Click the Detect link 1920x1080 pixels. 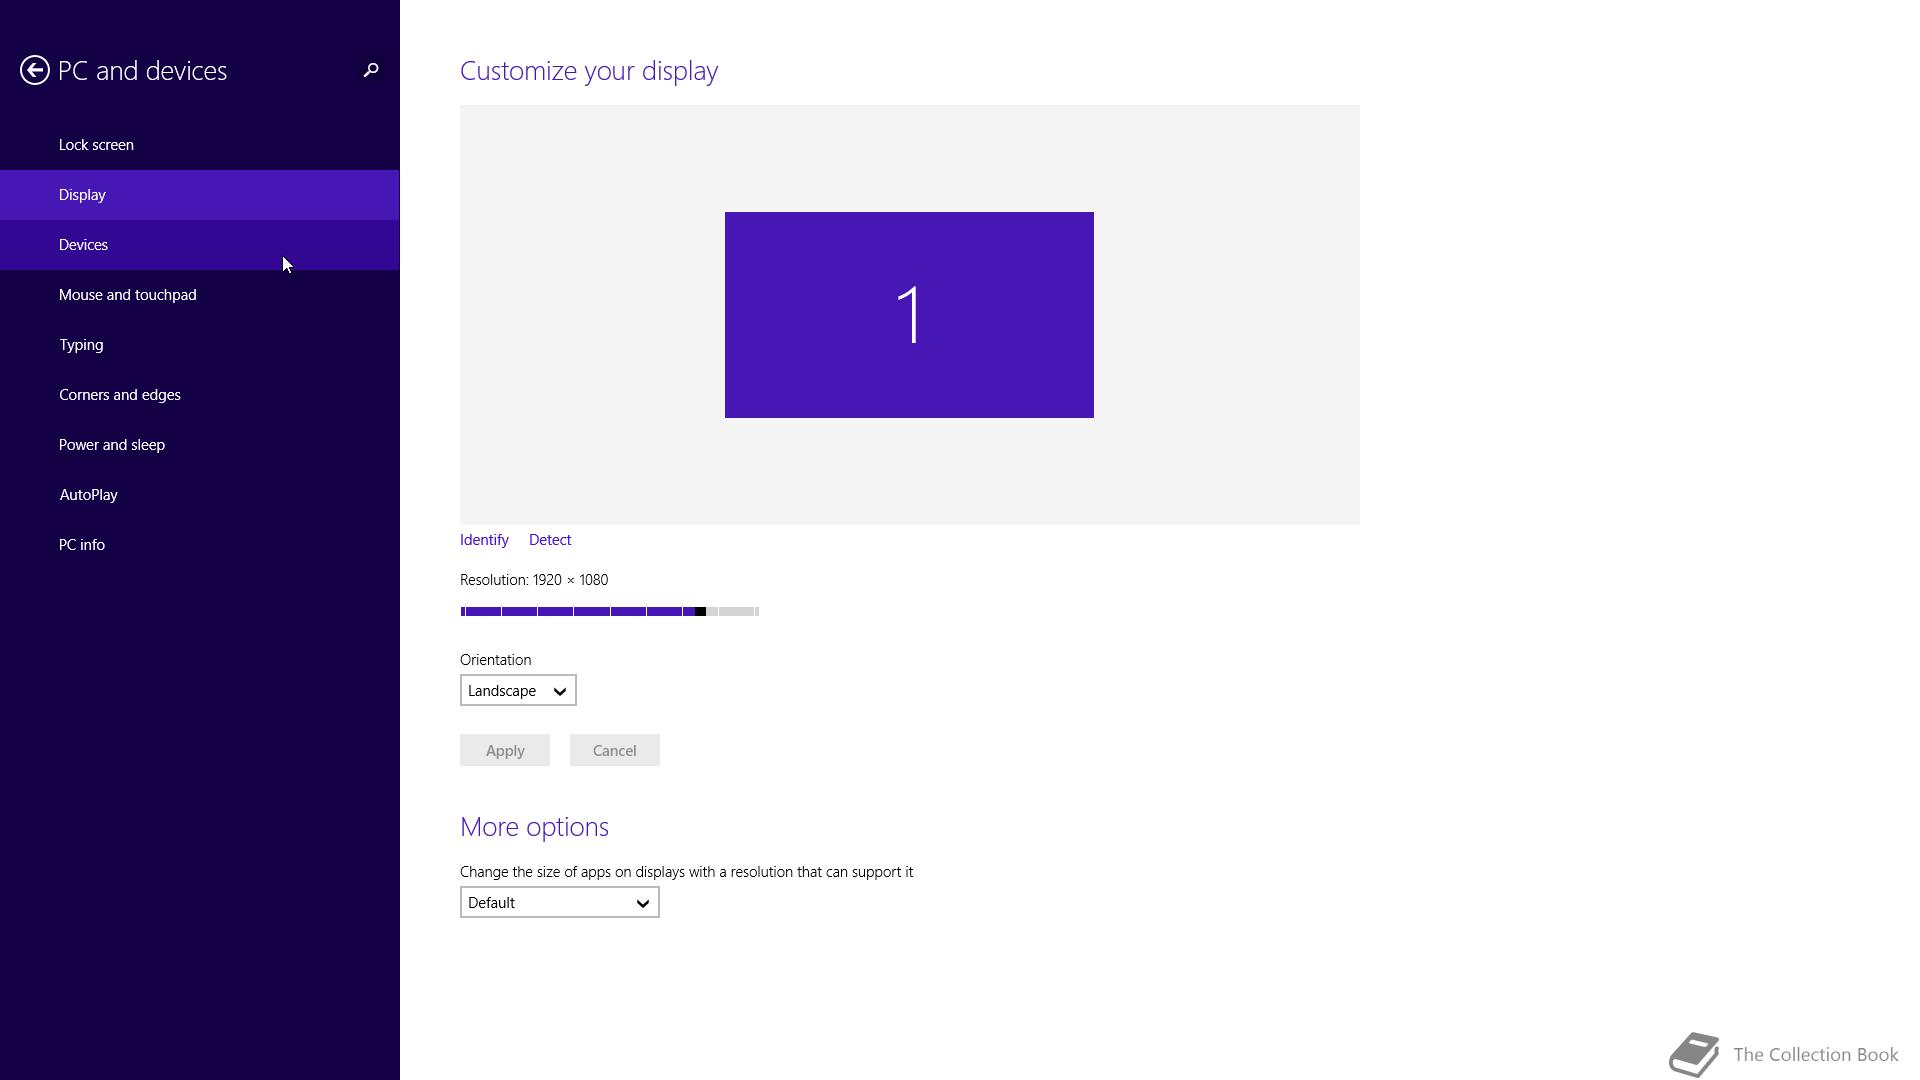click(550, 540)
